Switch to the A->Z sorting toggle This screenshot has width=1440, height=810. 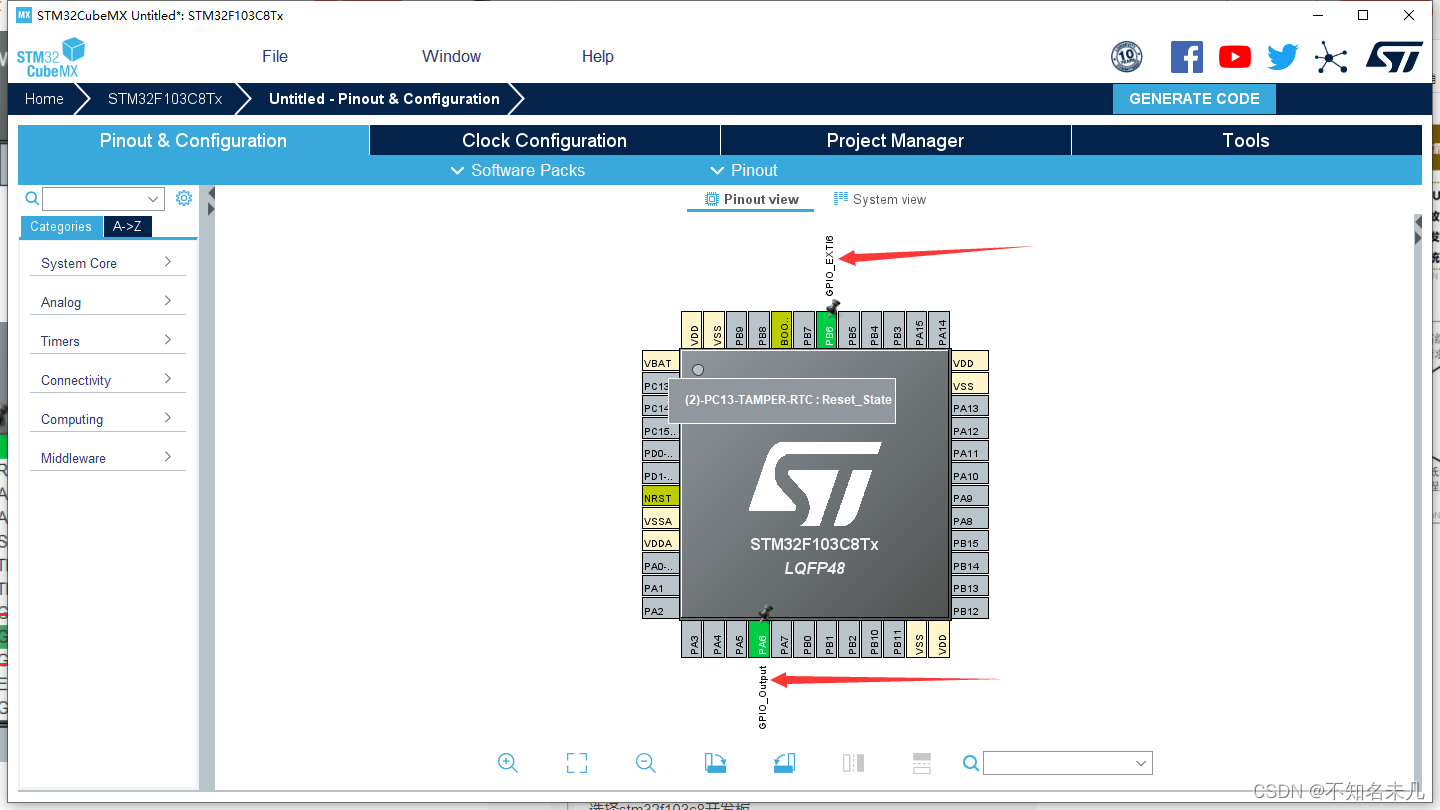click(127, 227)
